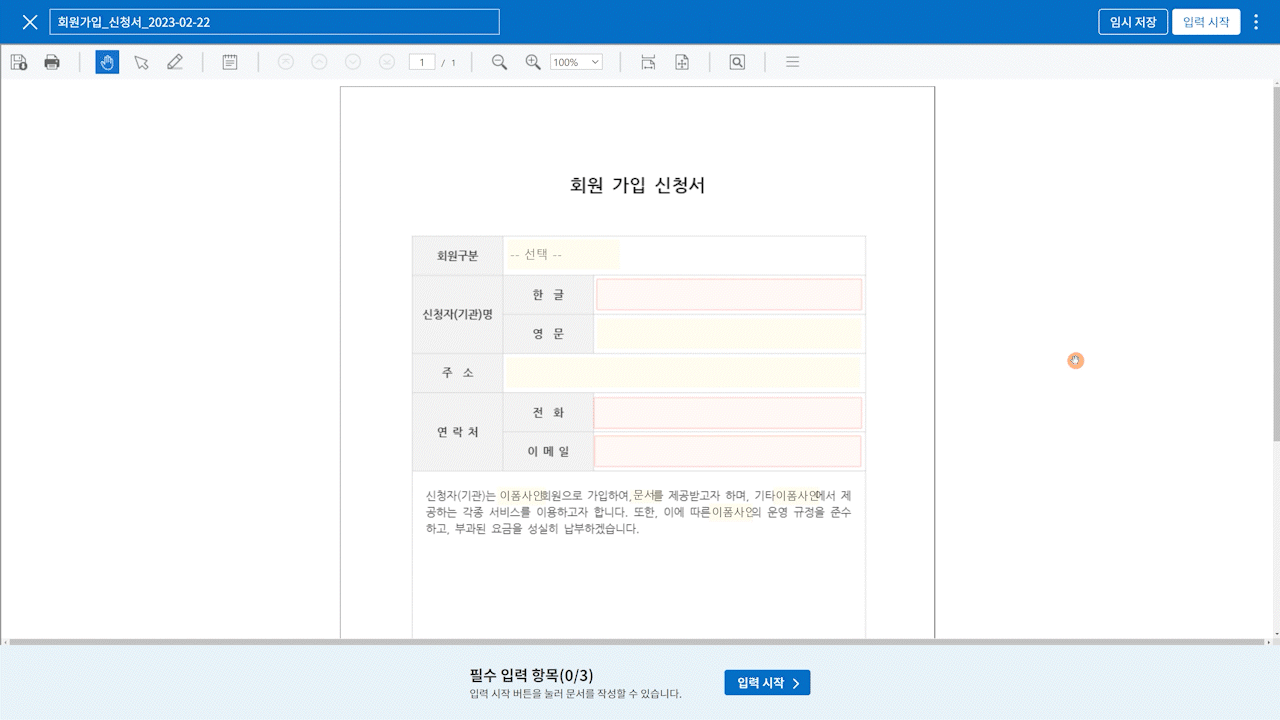Click the print icon
The image size is (1280, 720).
[x=52, y=62]
